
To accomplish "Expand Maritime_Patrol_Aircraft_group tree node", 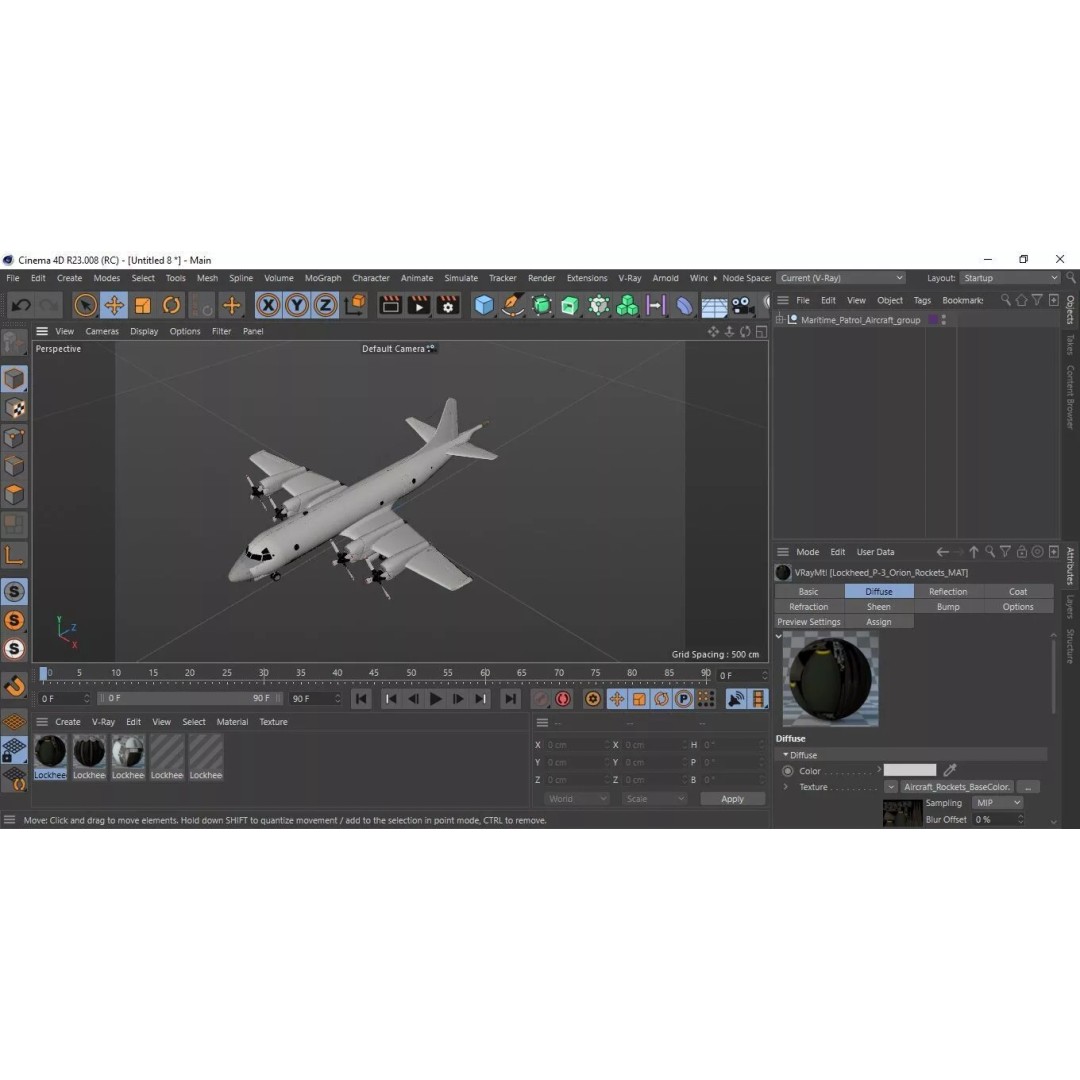I will 780,320.
